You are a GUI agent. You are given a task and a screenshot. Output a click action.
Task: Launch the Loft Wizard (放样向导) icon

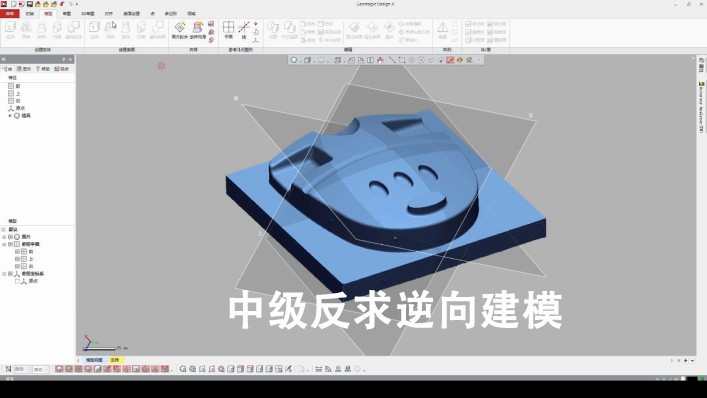coord(197,30)
